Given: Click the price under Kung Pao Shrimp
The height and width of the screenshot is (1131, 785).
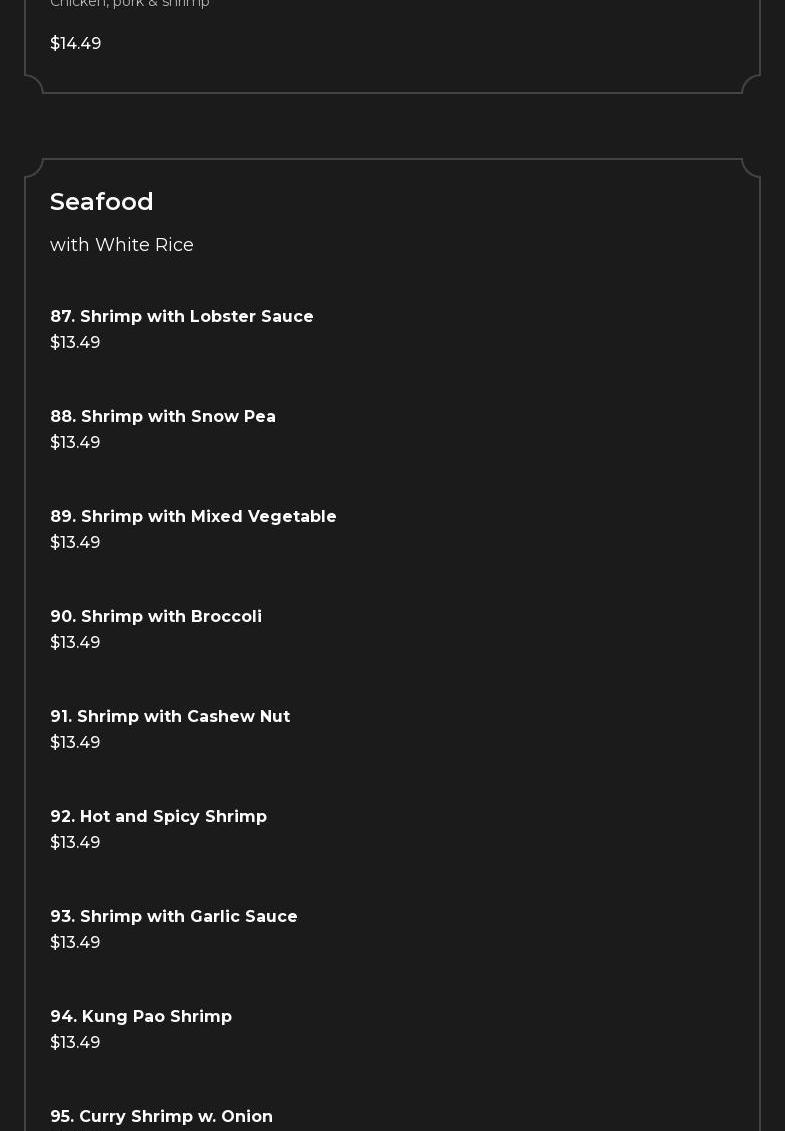Looking at the screenshot, I should [x=75, y=1042].
